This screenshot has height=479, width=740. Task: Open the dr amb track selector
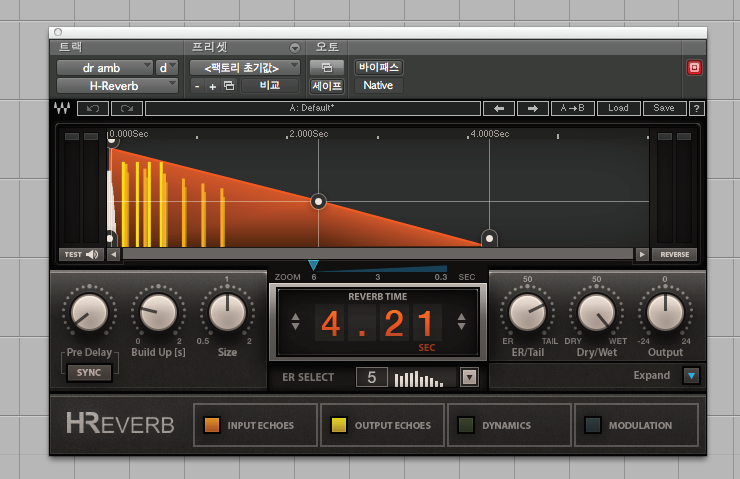[x=105, y=68]
